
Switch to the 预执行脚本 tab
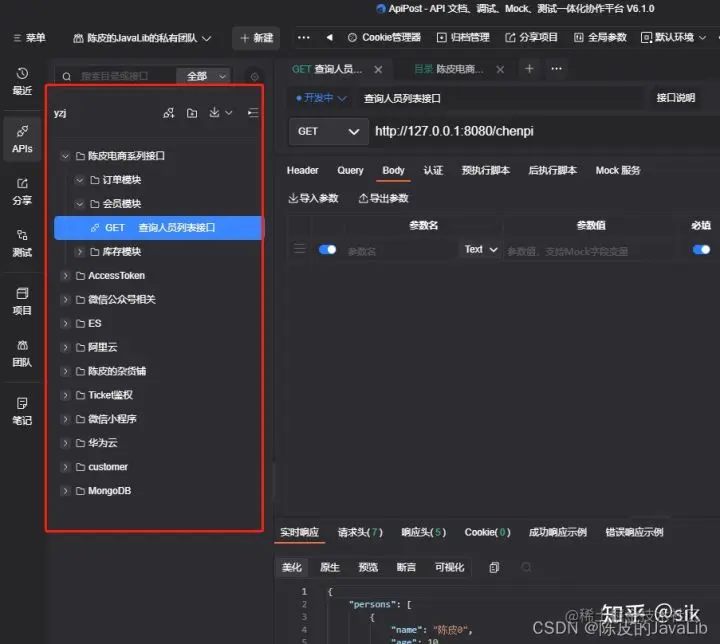pyautogui.click(x=485, y=170)
